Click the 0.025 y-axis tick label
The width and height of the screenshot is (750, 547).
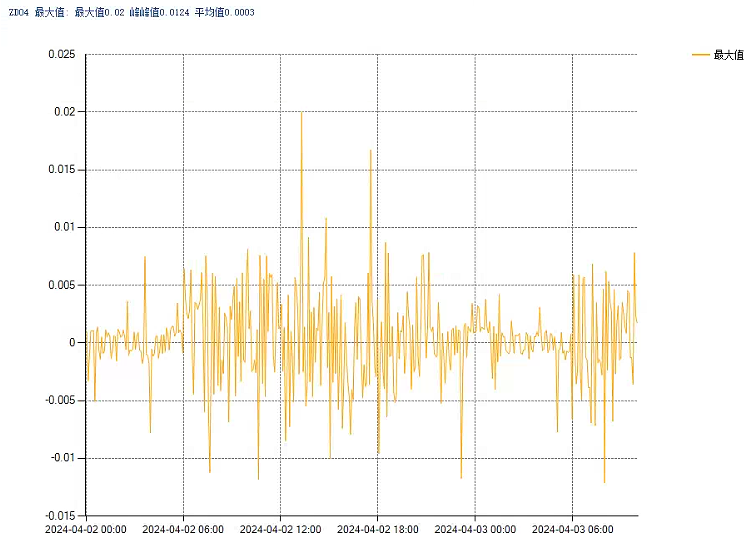point(62,55)
